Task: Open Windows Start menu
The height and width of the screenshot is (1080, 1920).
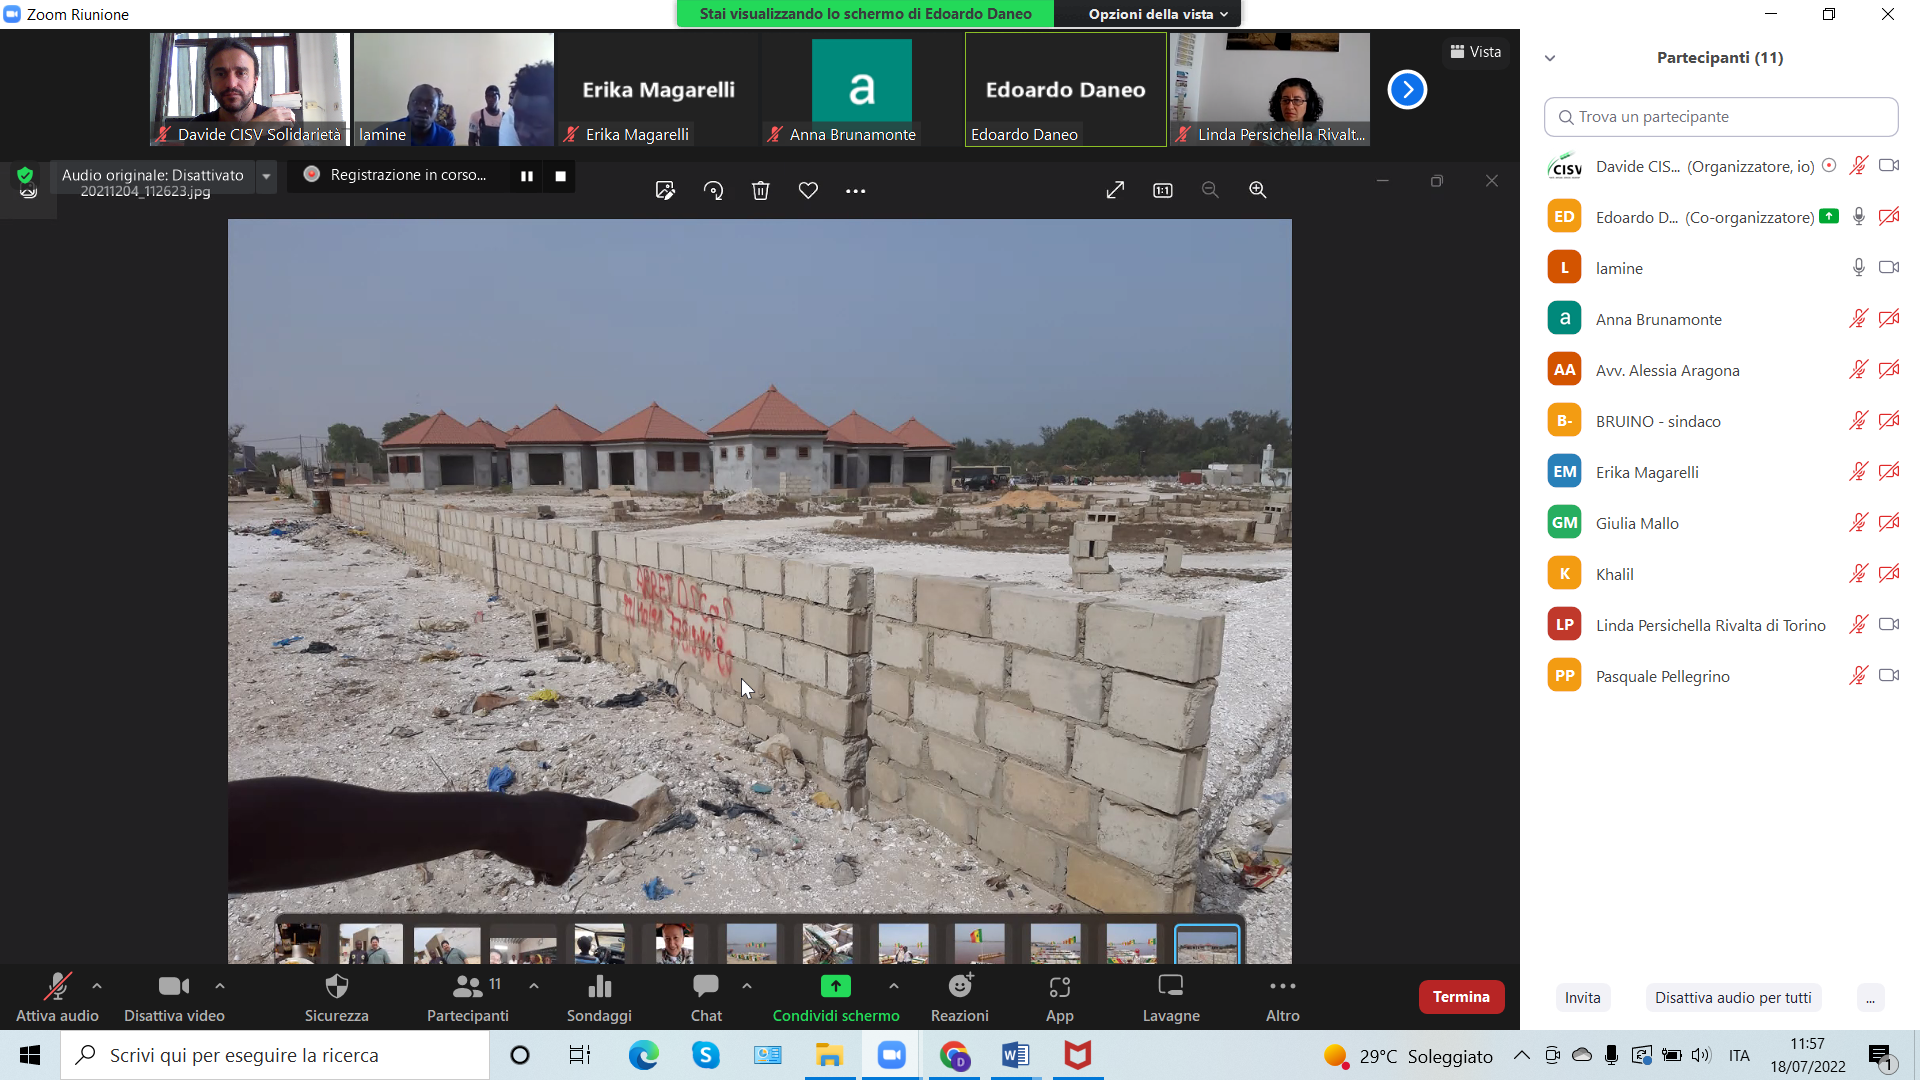Action: click(30, 1055)
